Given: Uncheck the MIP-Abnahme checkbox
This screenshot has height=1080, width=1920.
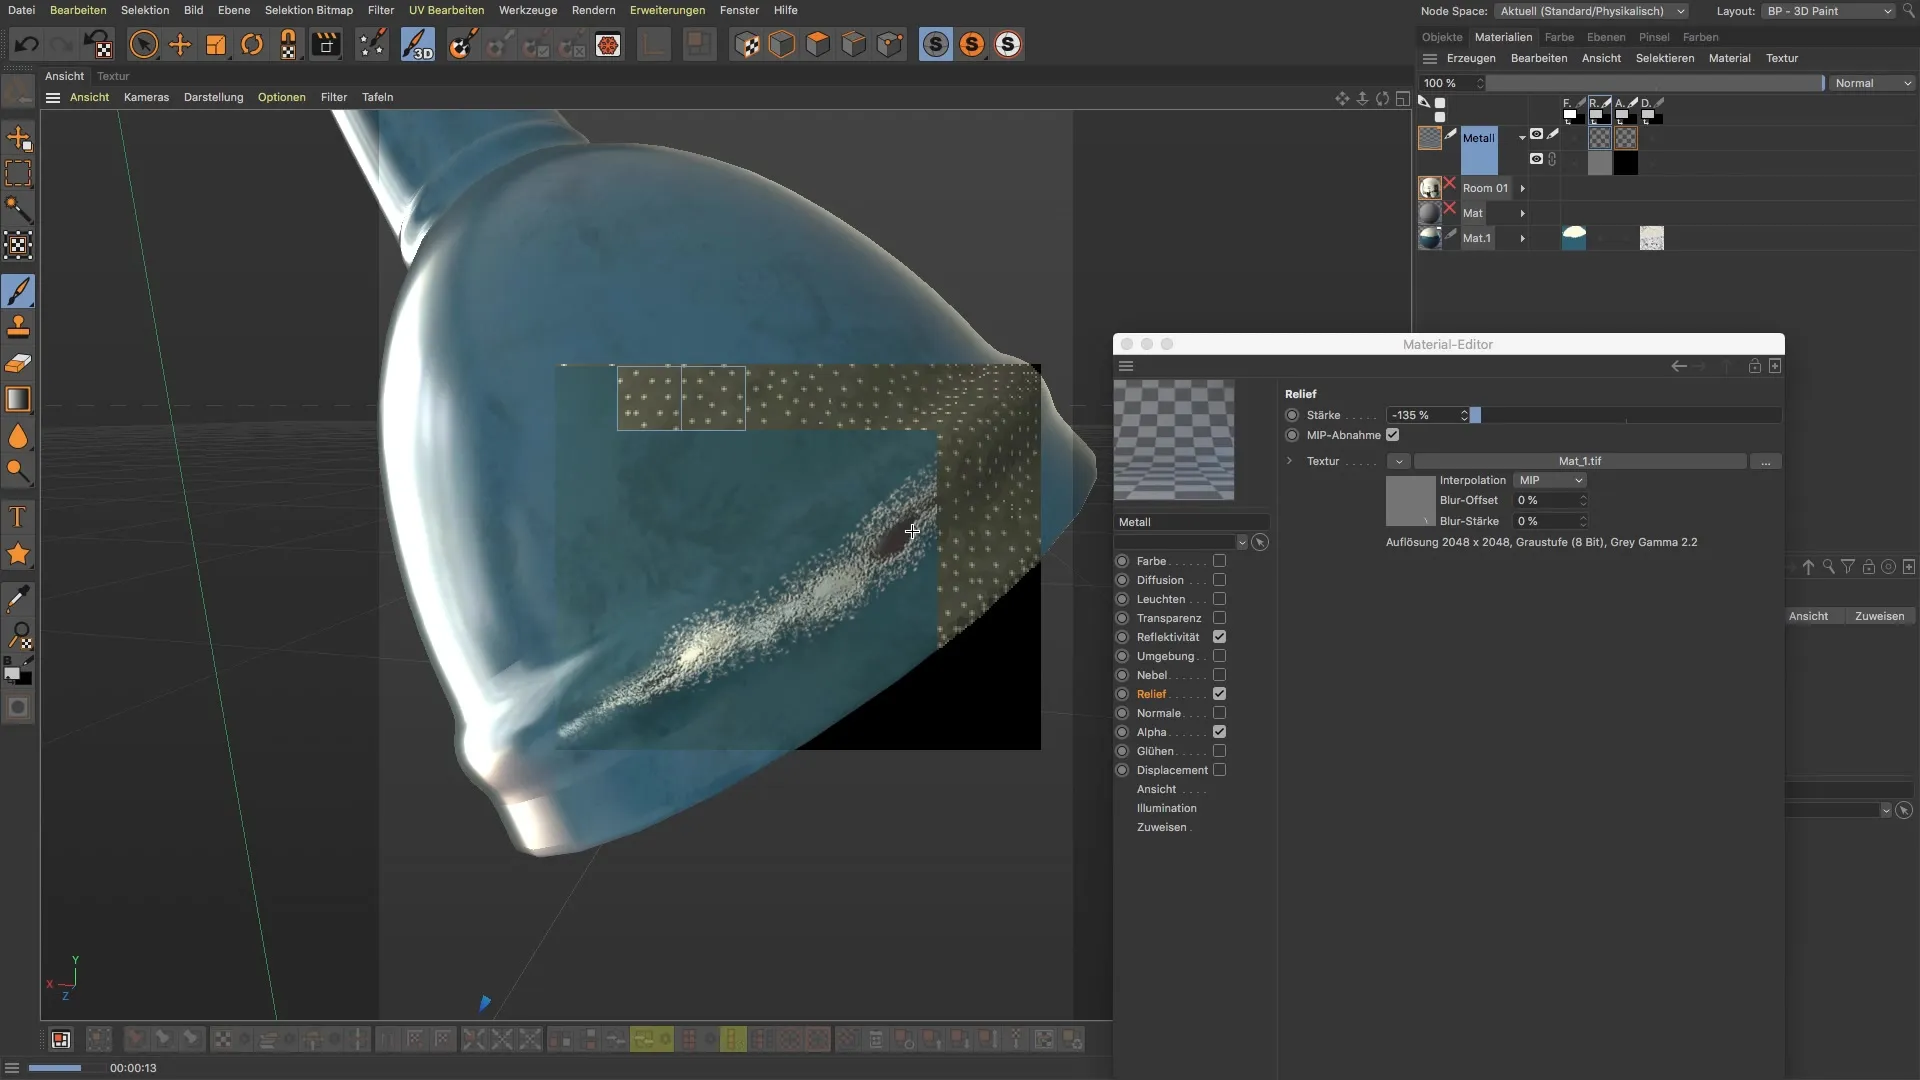Looking at the screenshot, I should [1392, 435].
